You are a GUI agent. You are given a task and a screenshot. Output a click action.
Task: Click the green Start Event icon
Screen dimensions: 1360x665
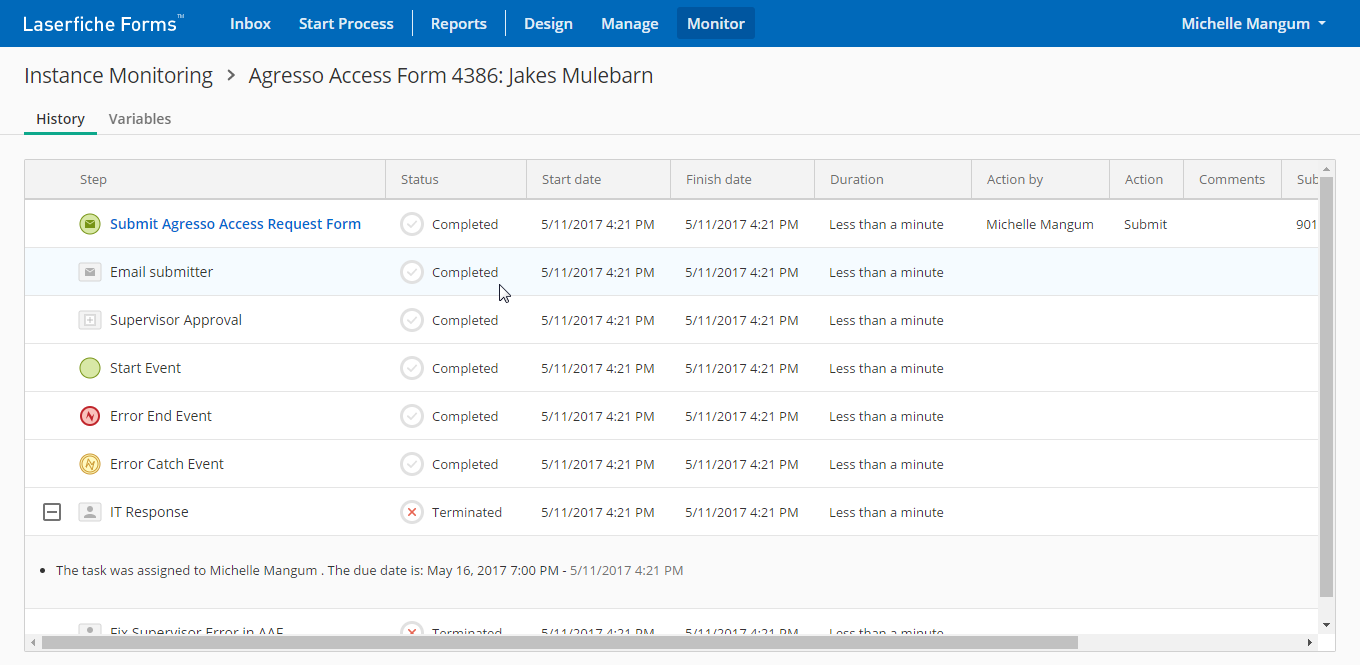[90, 368]
